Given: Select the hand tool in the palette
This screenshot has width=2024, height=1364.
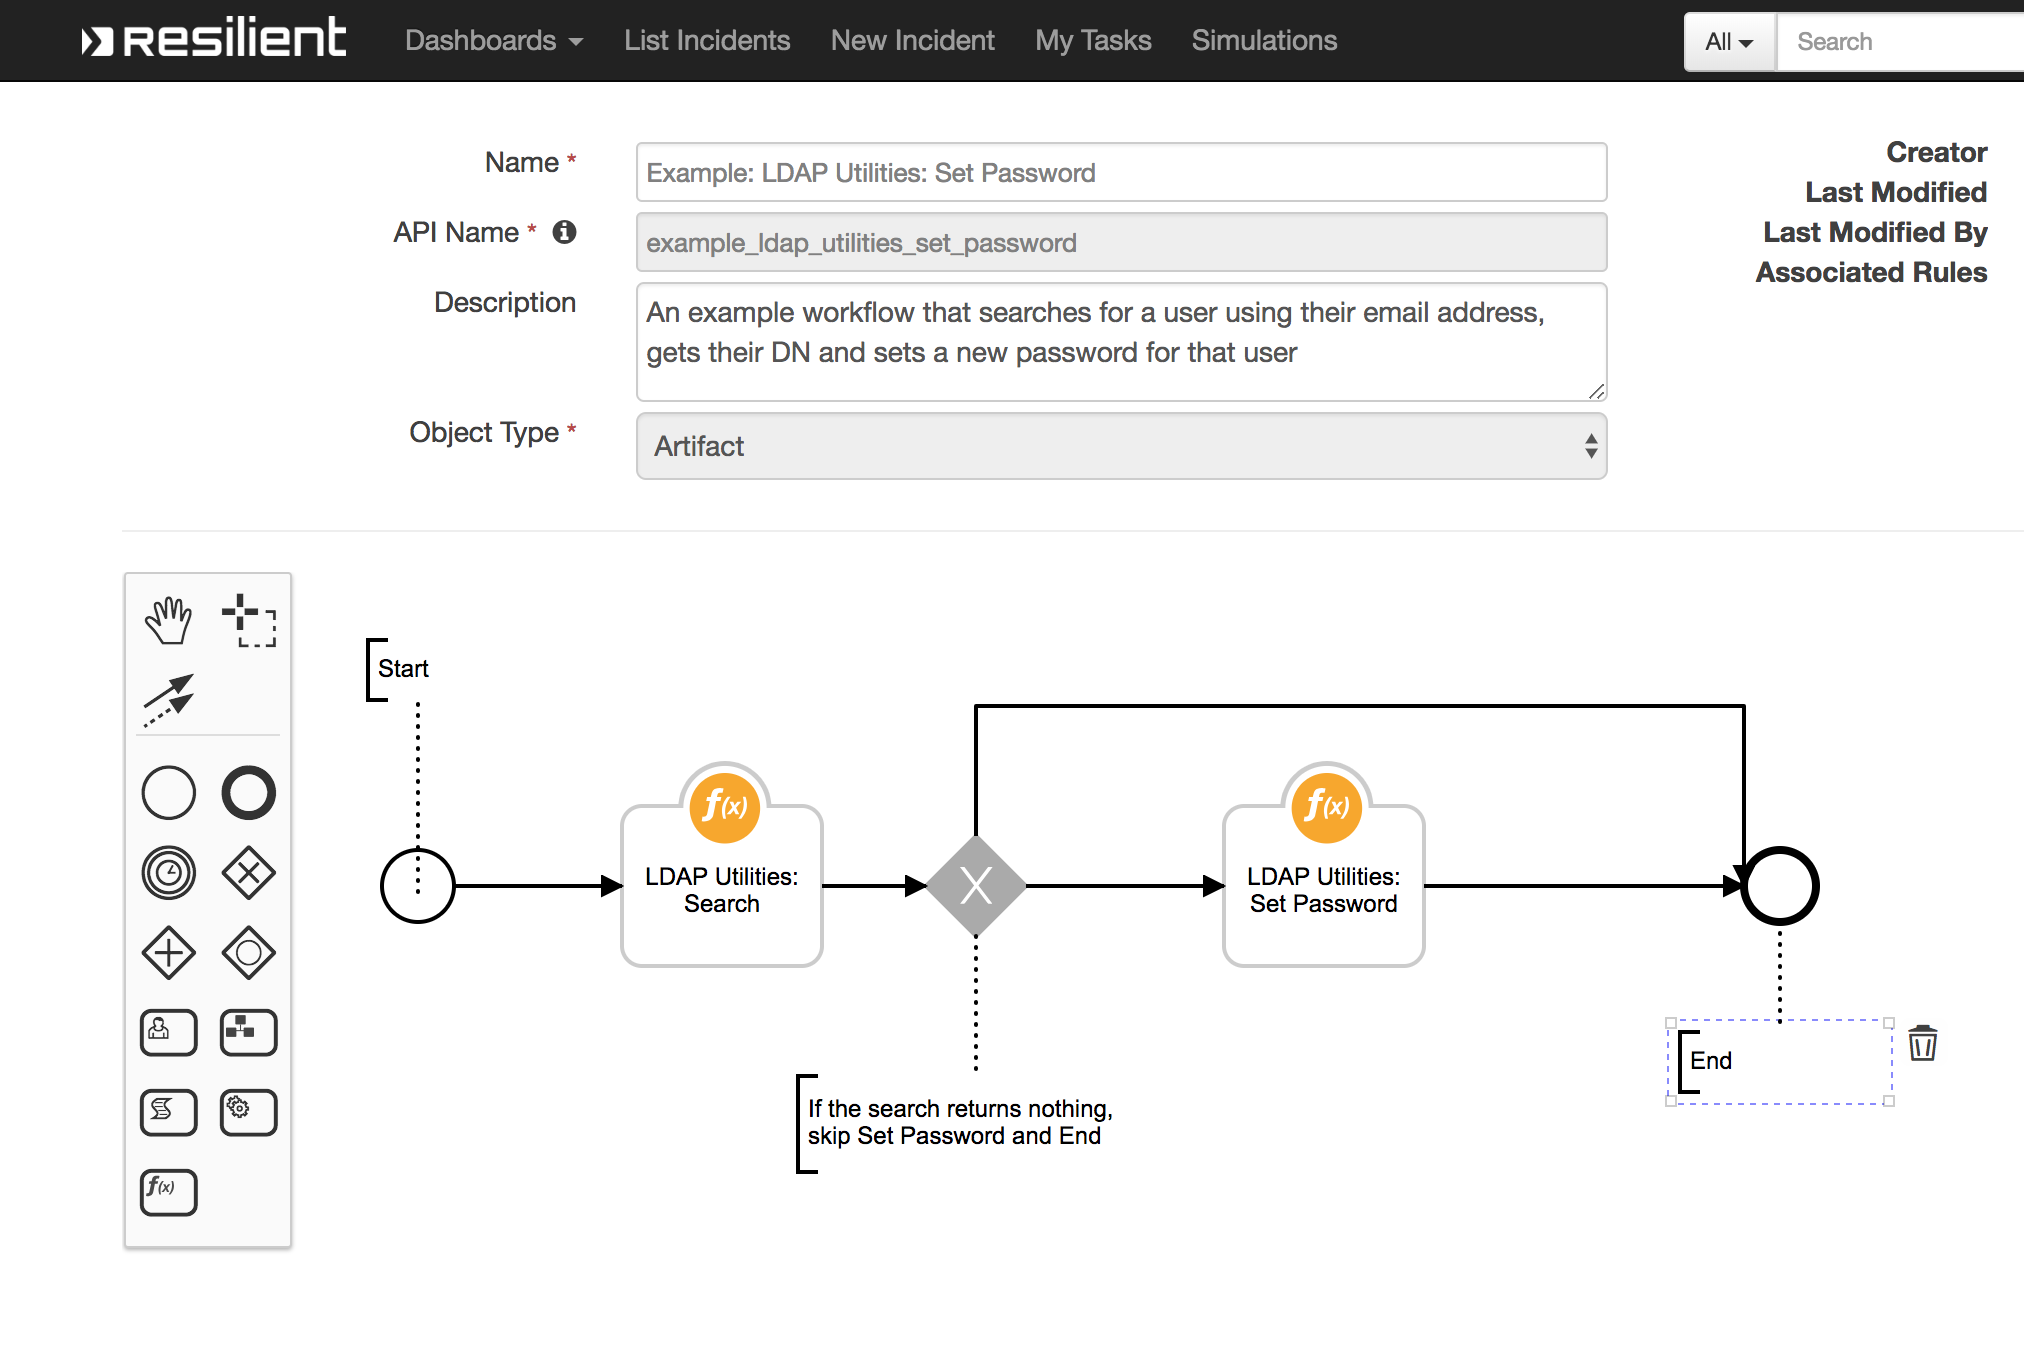Looking at the screenshot, I should pyautogui.click(x=168, y=620).
